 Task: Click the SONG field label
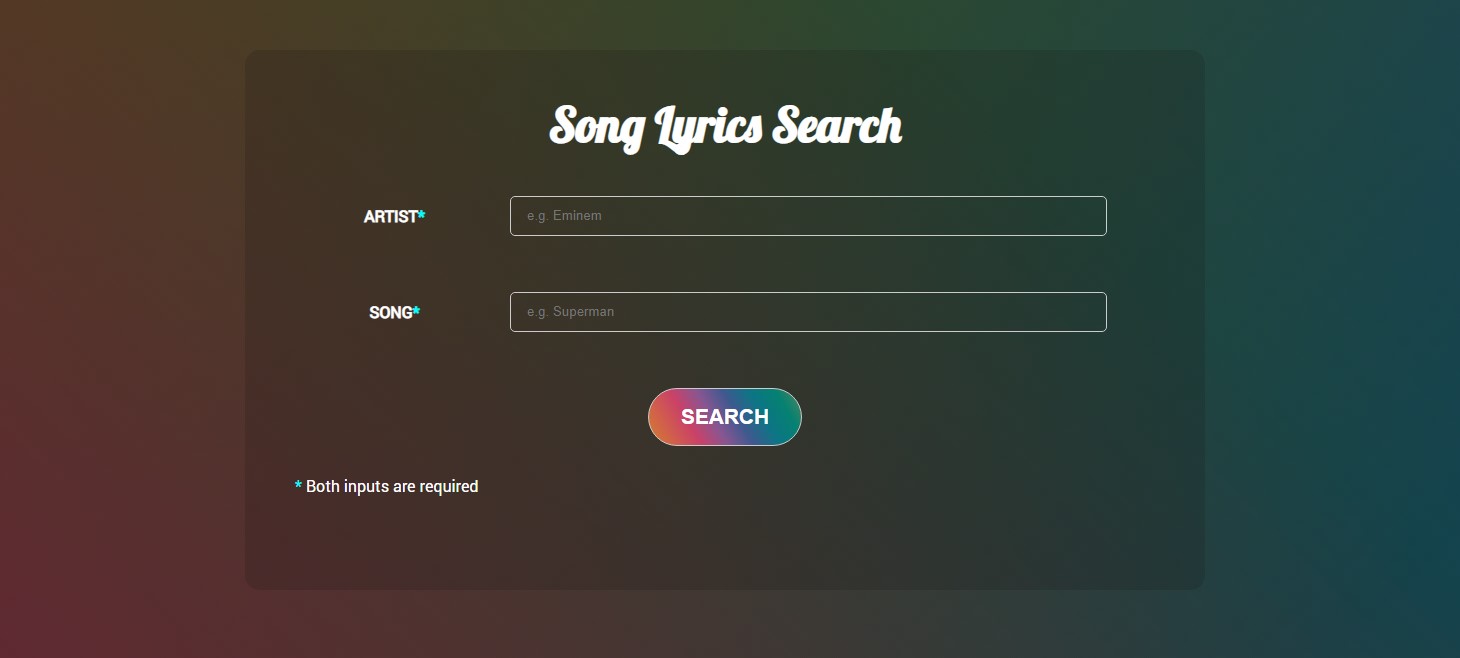pos(388,312)
